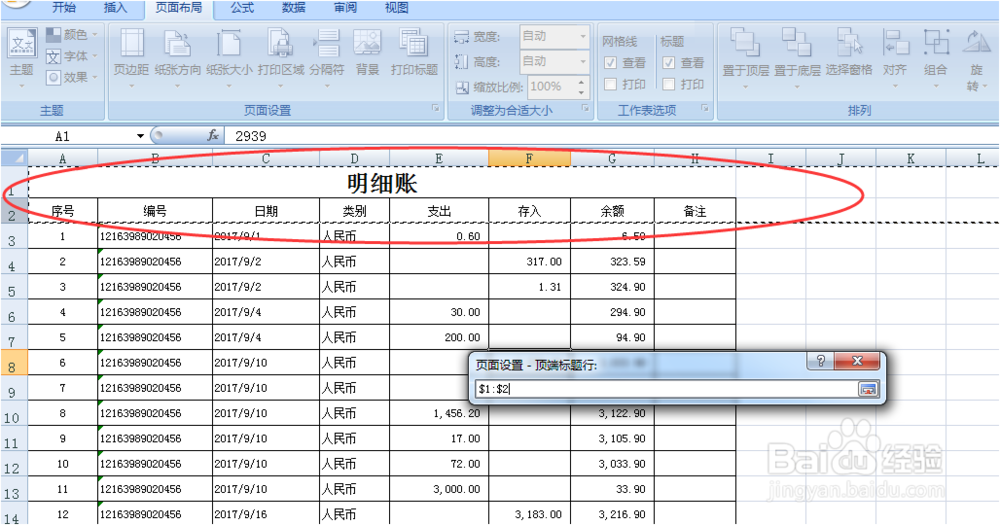Switch to the 视图 tab
Image resolution: width=1000 pixels, height=525 pixels.
tap(397, 8)
